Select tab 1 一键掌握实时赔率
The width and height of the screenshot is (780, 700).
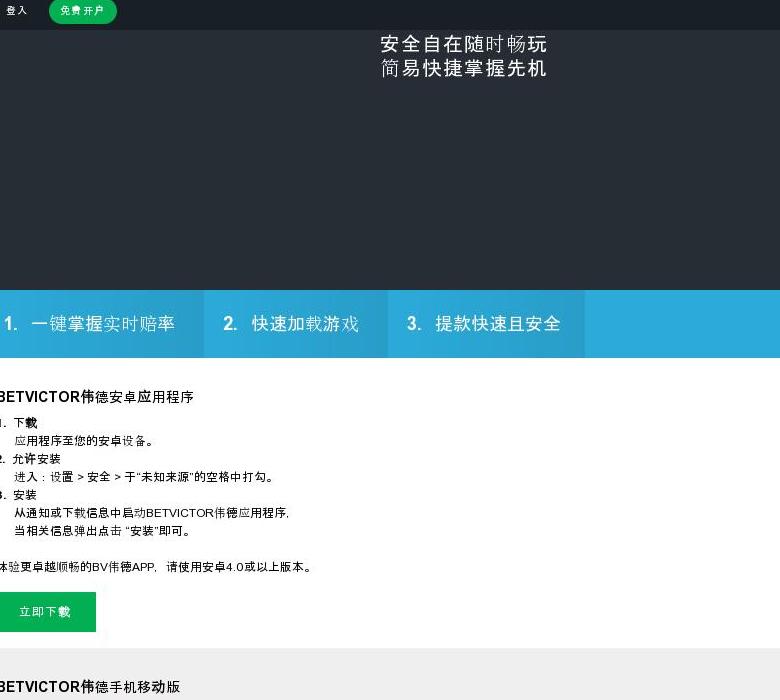click(x=101, y=324)
